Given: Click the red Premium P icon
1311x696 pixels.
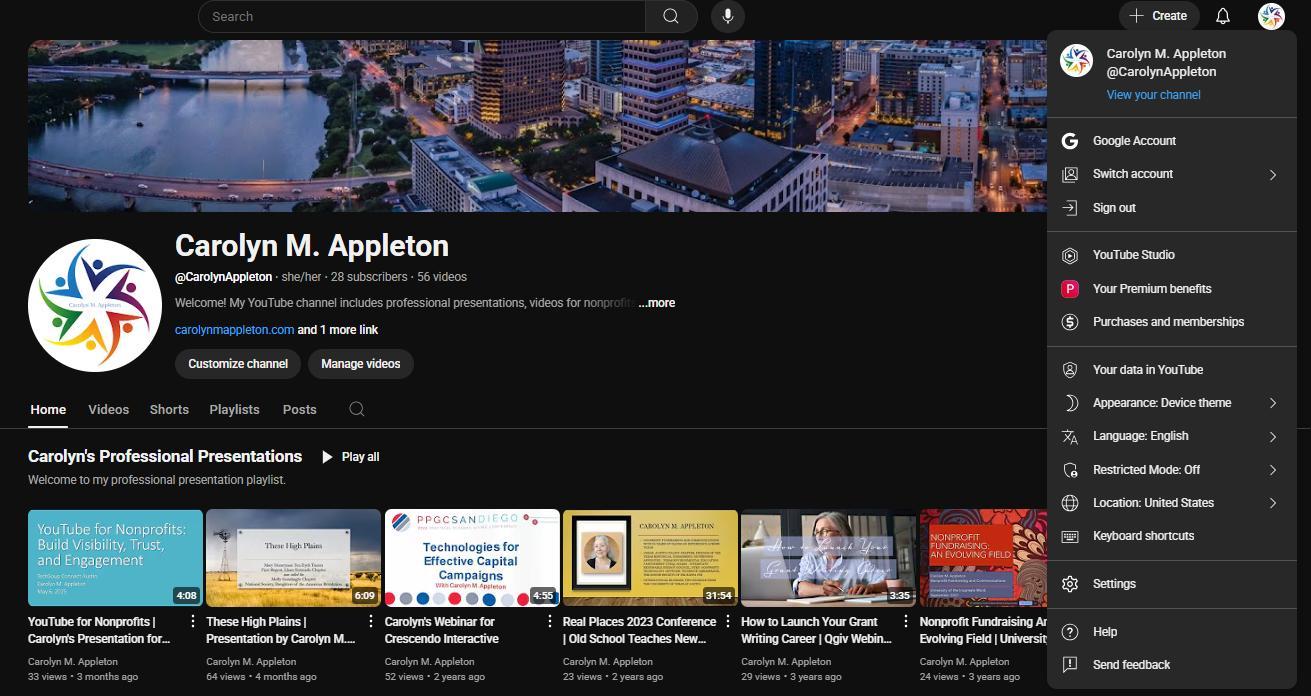Looking at the screenshot, I should 1070,289.
